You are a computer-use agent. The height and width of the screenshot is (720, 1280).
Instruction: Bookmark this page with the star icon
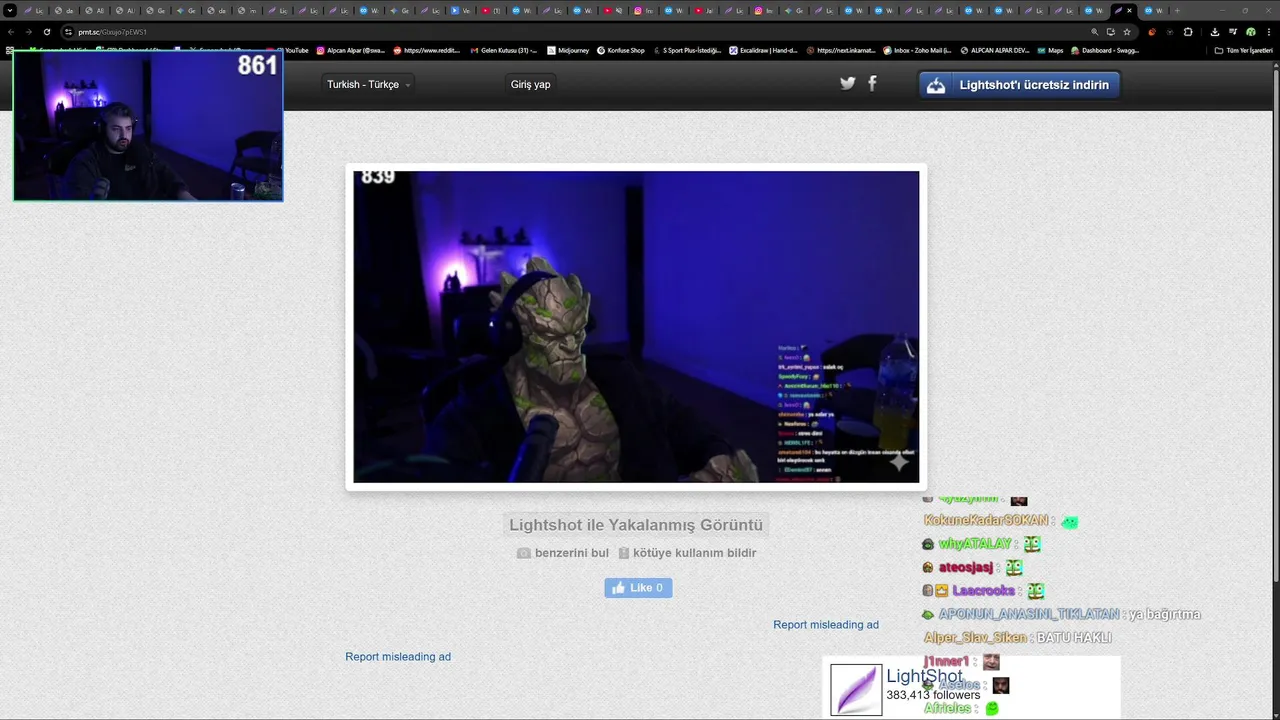pyautogui.click(x=1127, y=32)
